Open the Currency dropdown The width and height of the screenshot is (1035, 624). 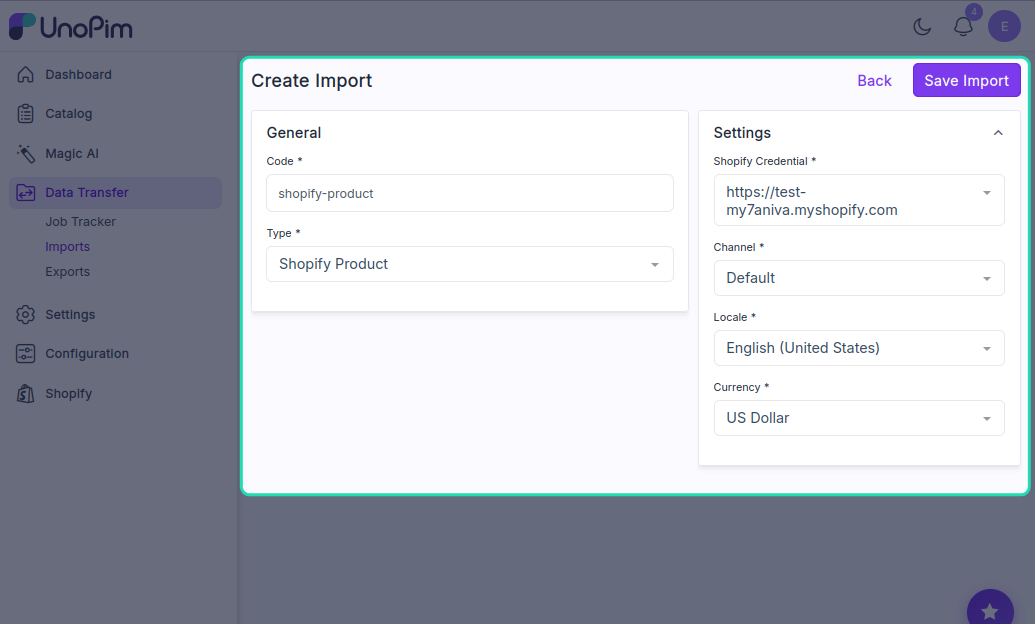pyautogui.click(x=859, y=418)
